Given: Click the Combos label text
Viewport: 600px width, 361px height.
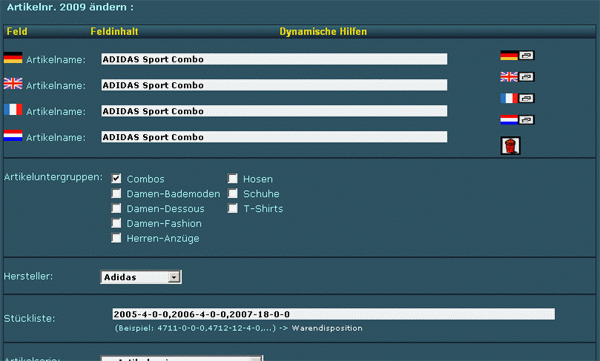Looking at the screenshot, I should [x=145, y=179].
